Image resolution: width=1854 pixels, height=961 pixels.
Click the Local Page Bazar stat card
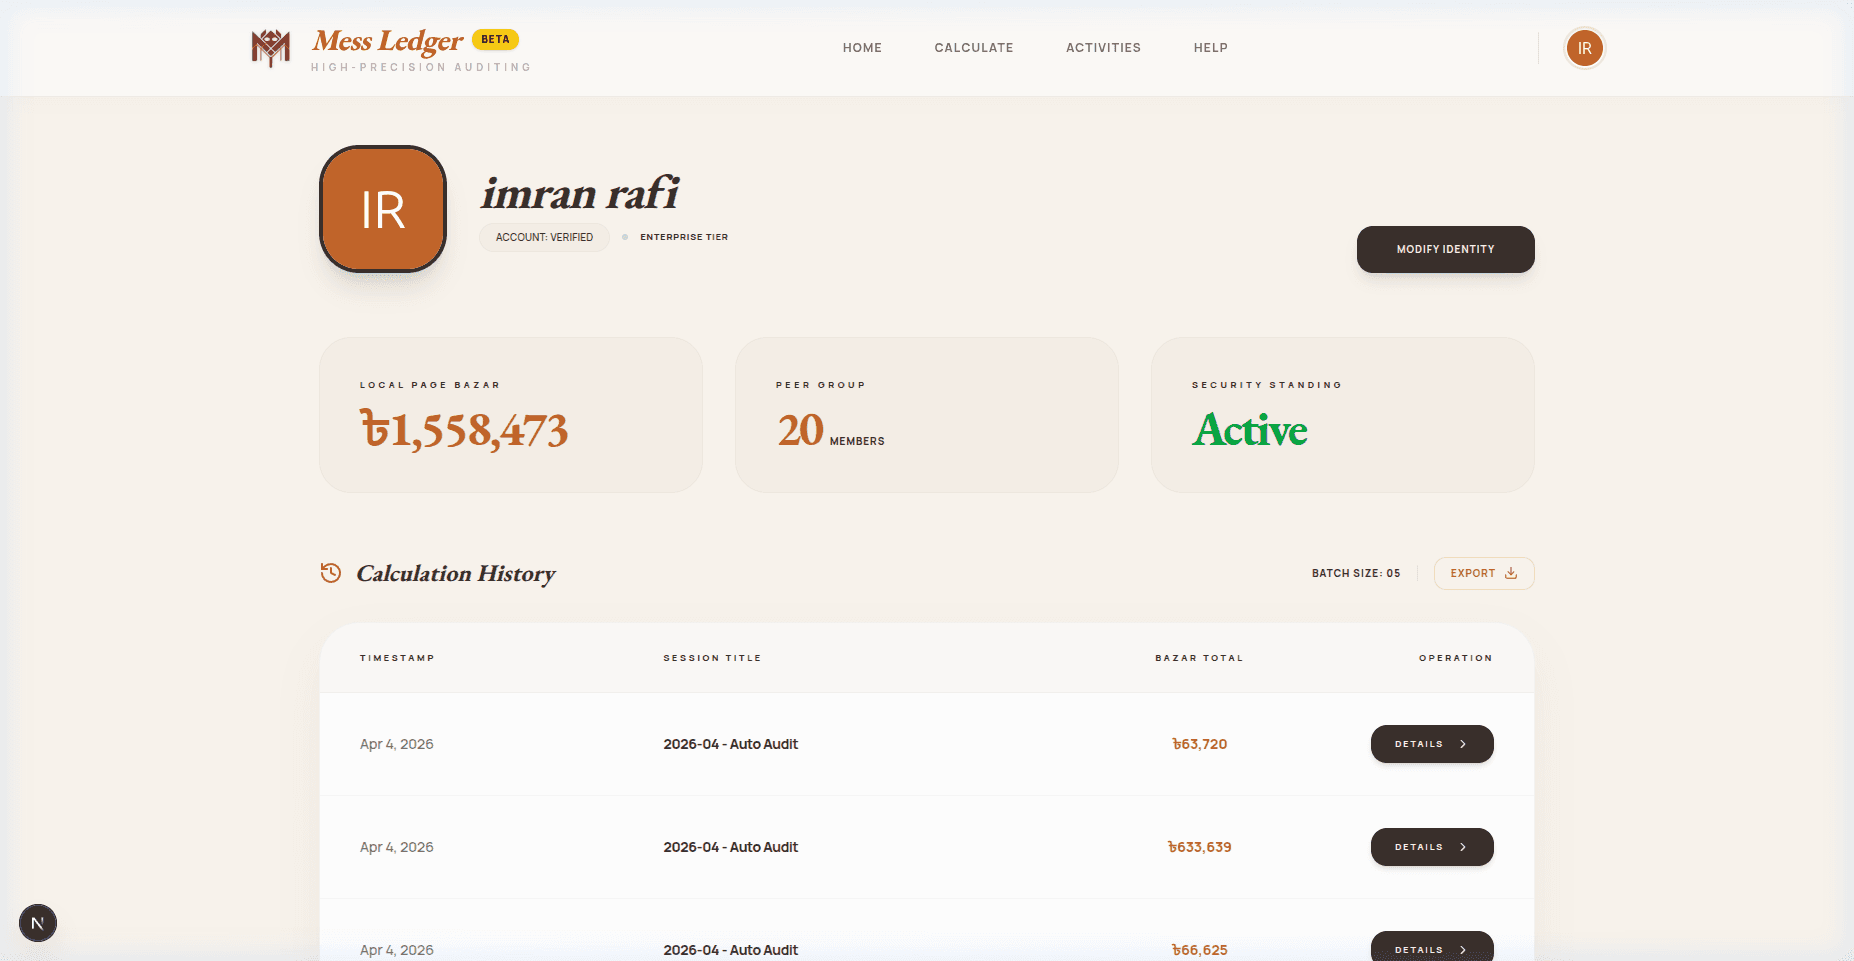[511, 415]
